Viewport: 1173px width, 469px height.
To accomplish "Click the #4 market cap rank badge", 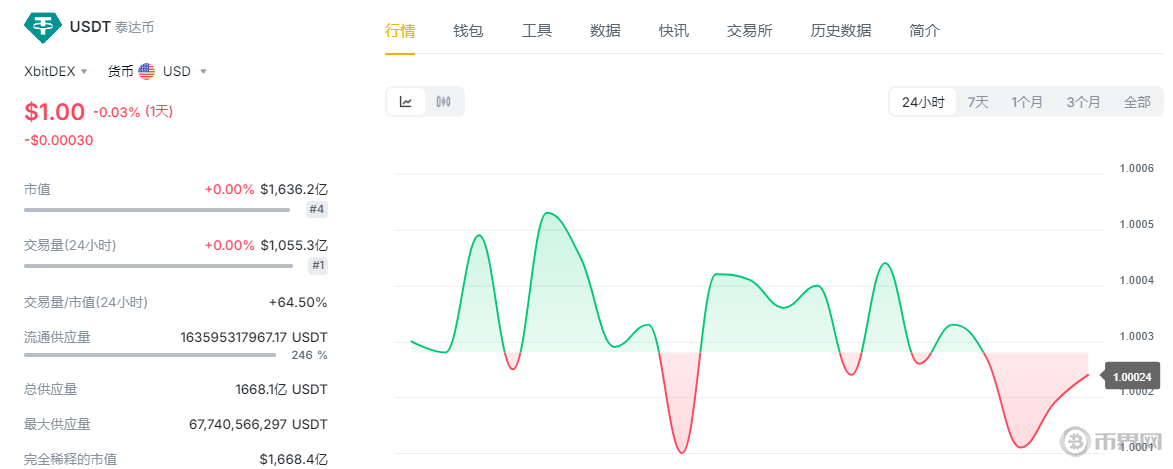I will (x=317, y=209).
